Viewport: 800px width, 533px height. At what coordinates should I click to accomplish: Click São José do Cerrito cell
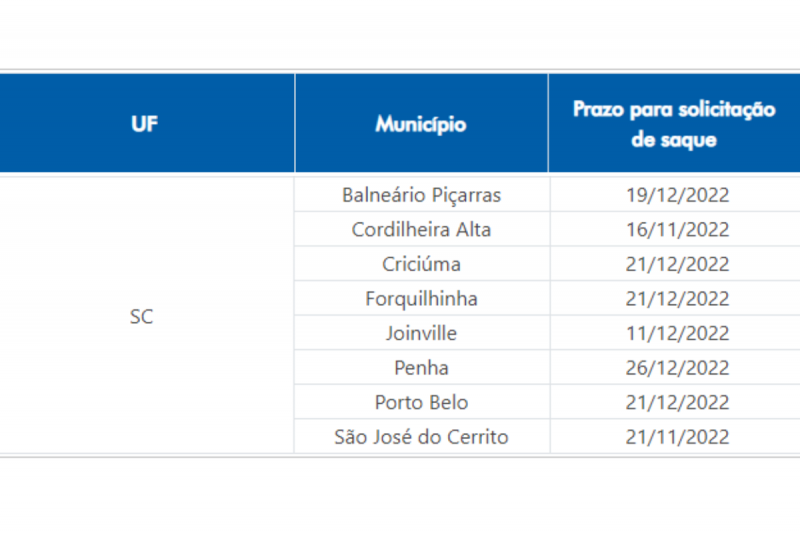421,437
